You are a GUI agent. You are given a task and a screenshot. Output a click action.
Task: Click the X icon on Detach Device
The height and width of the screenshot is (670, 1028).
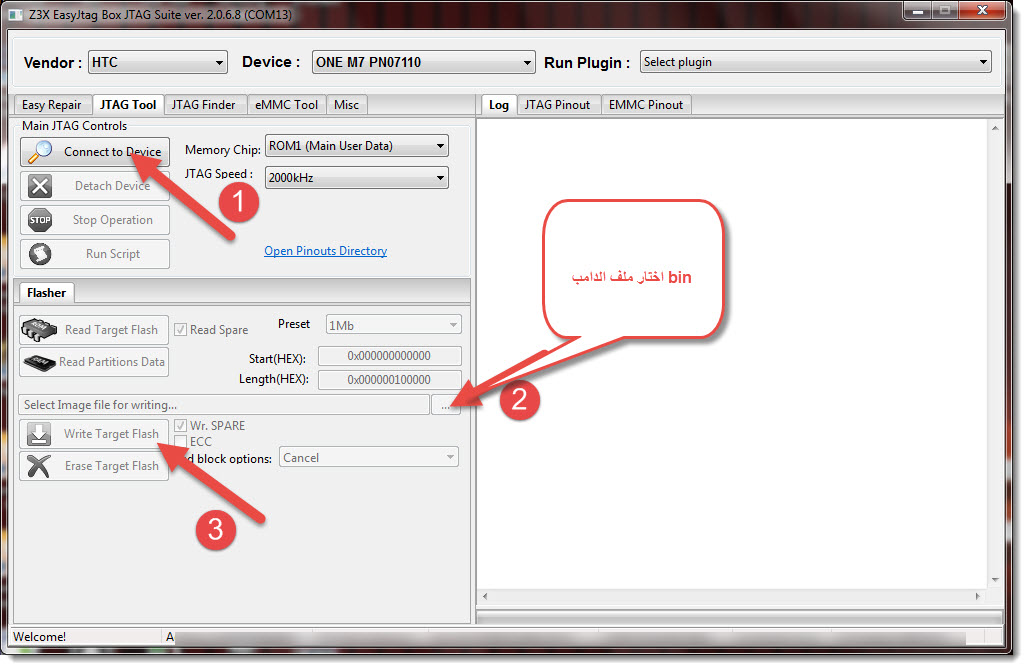[40, 186]
